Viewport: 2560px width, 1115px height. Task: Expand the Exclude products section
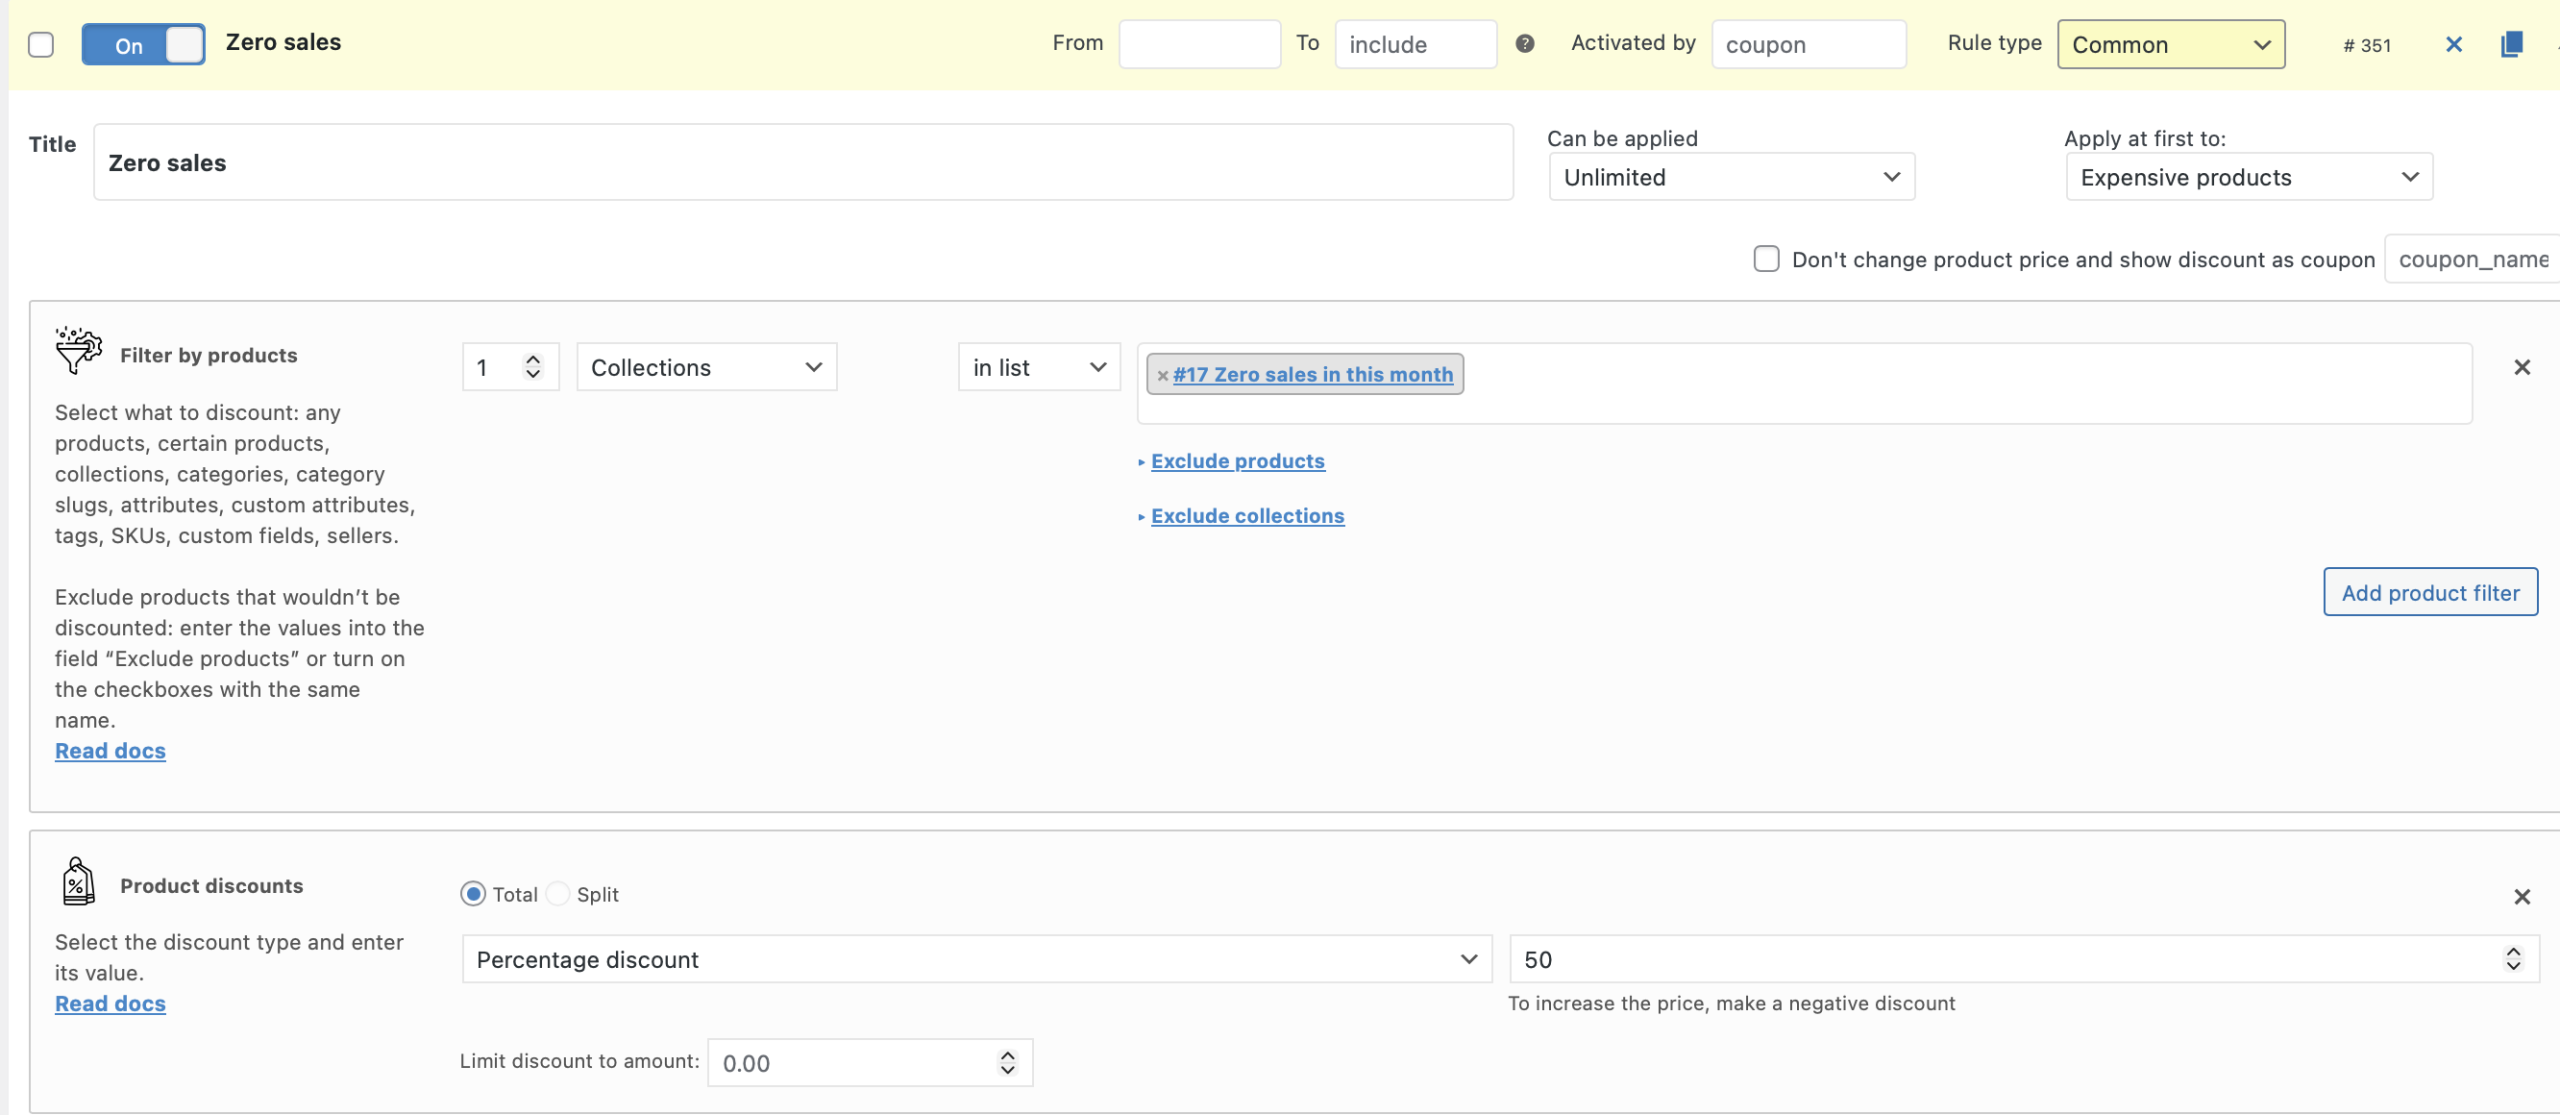click(x=1237, y=461)
